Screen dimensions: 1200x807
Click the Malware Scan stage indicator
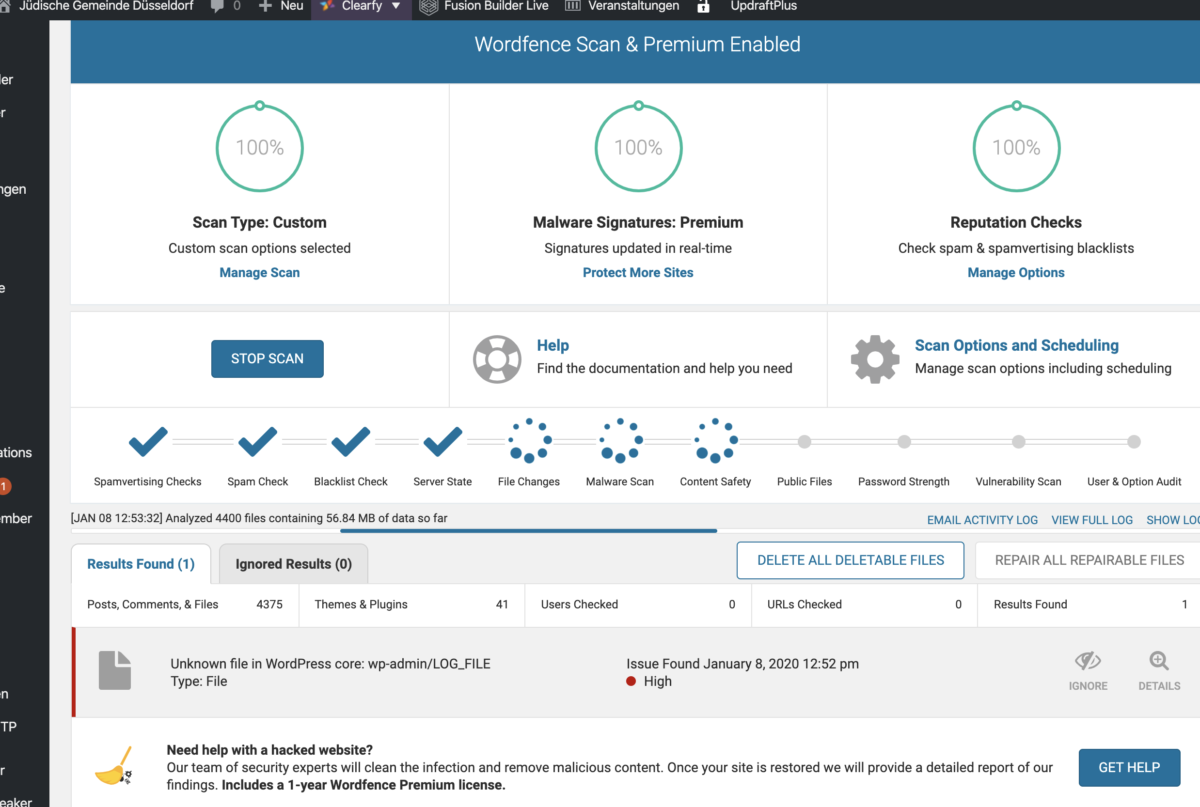pos(620,441)
